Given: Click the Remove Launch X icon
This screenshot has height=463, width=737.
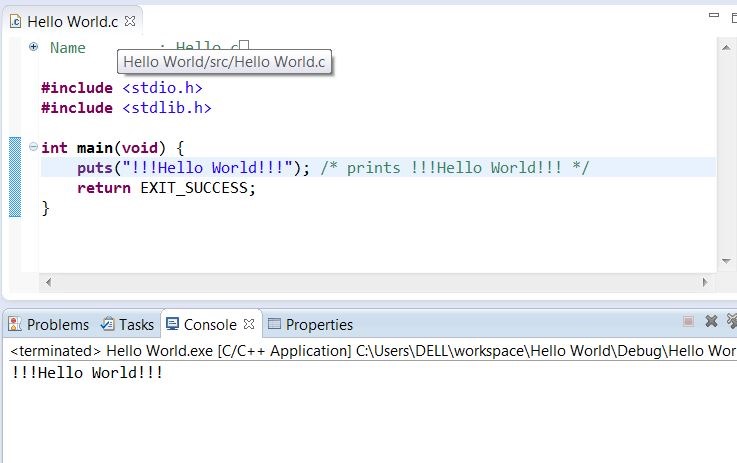Looking at the screenshot, I should click(x=712, y=322).
